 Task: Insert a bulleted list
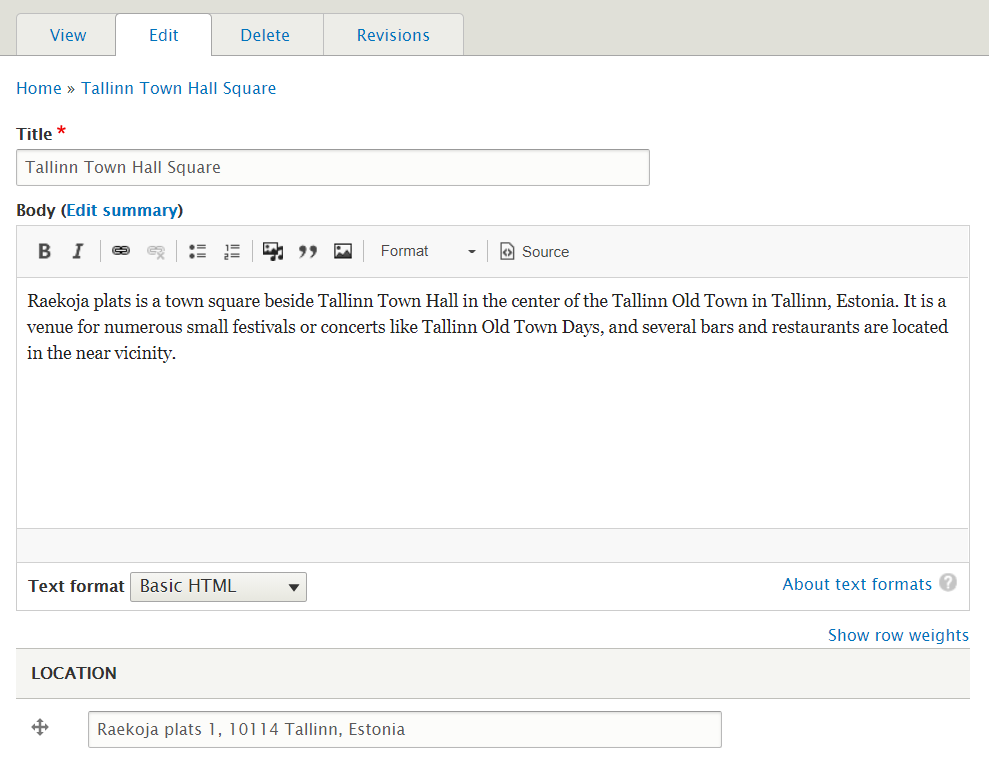pos(197,251)
